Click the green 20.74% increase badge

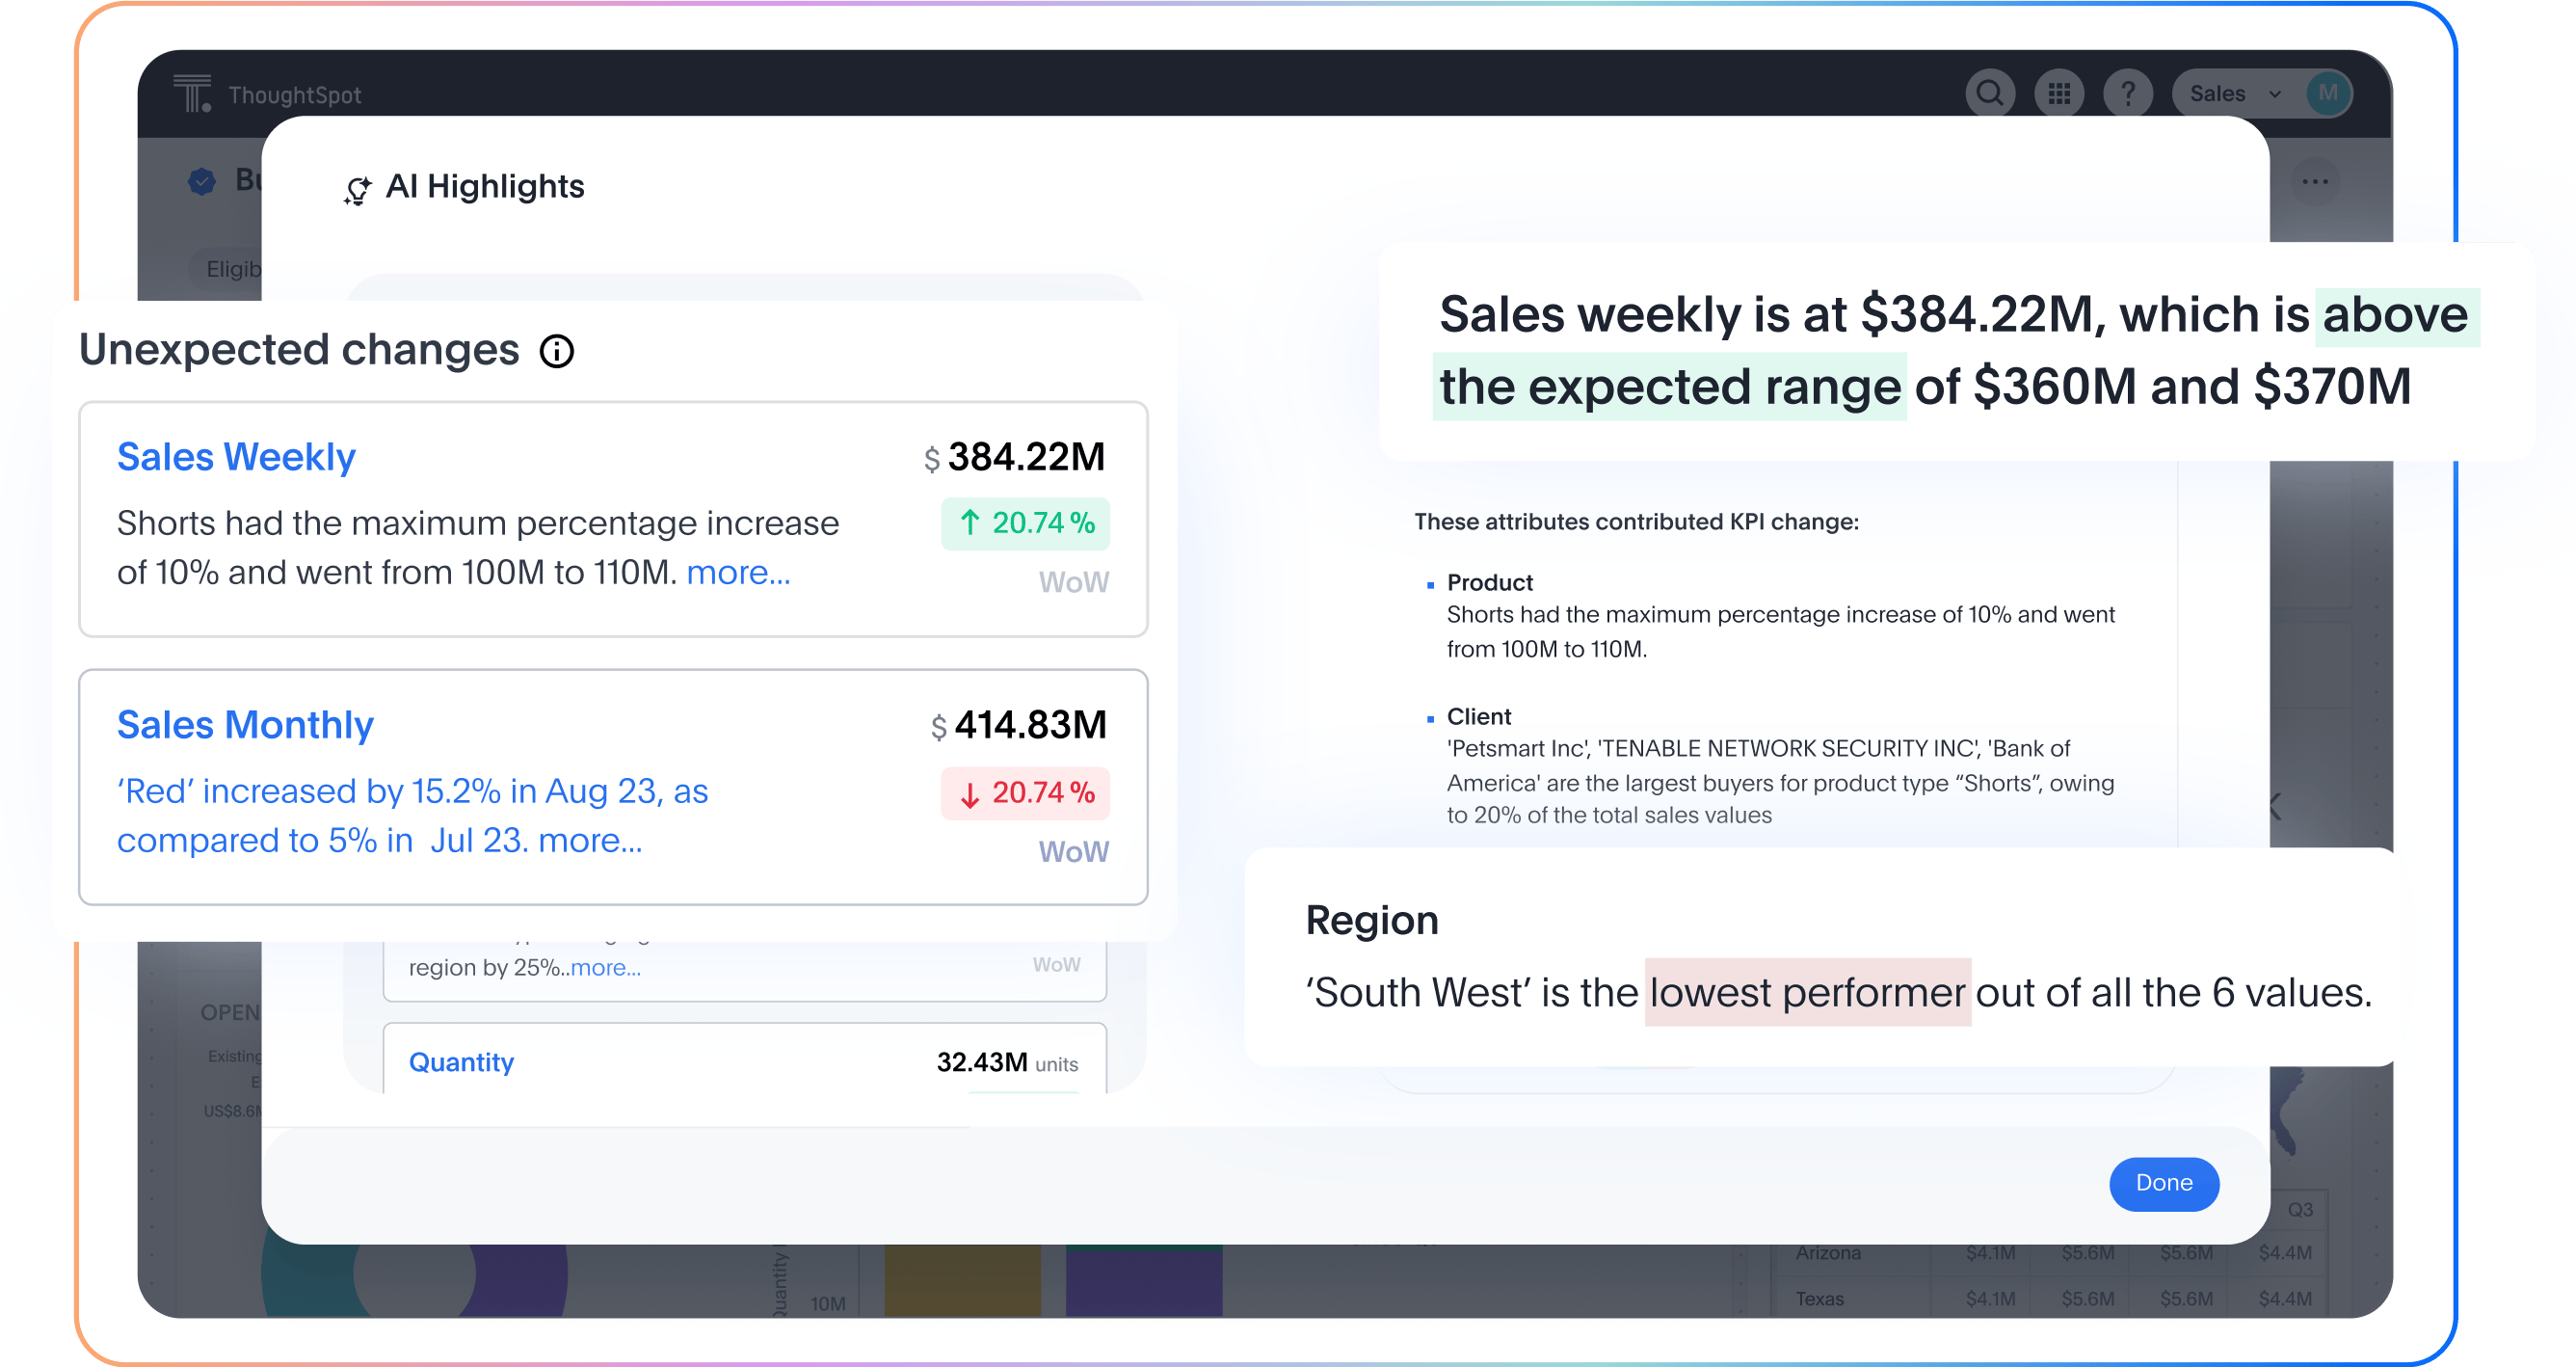point(1025,523)
